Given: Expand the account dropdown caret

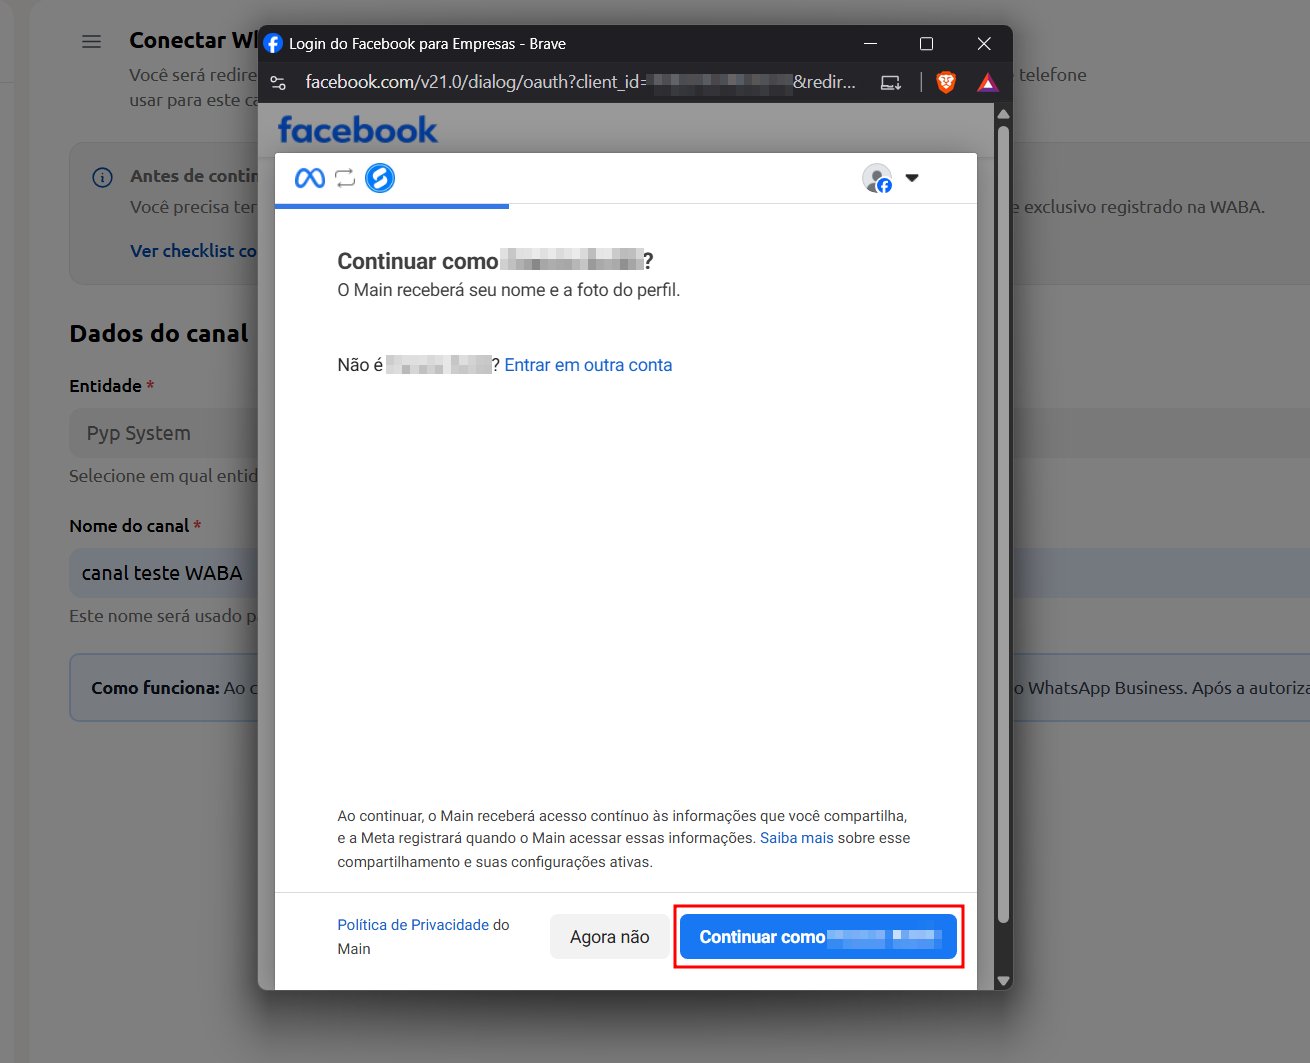Looking at the screenshot, I should coord(912,178).
